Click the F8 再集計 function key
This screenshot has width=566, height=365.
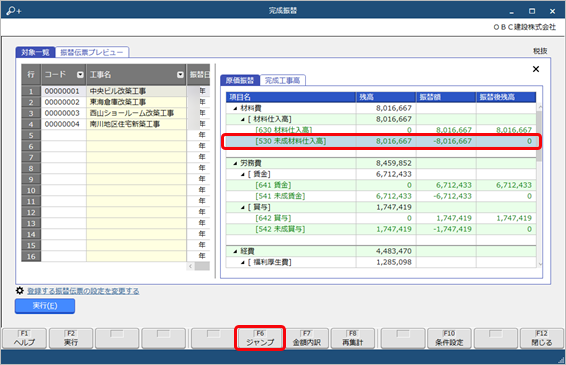tap(353, 338)
